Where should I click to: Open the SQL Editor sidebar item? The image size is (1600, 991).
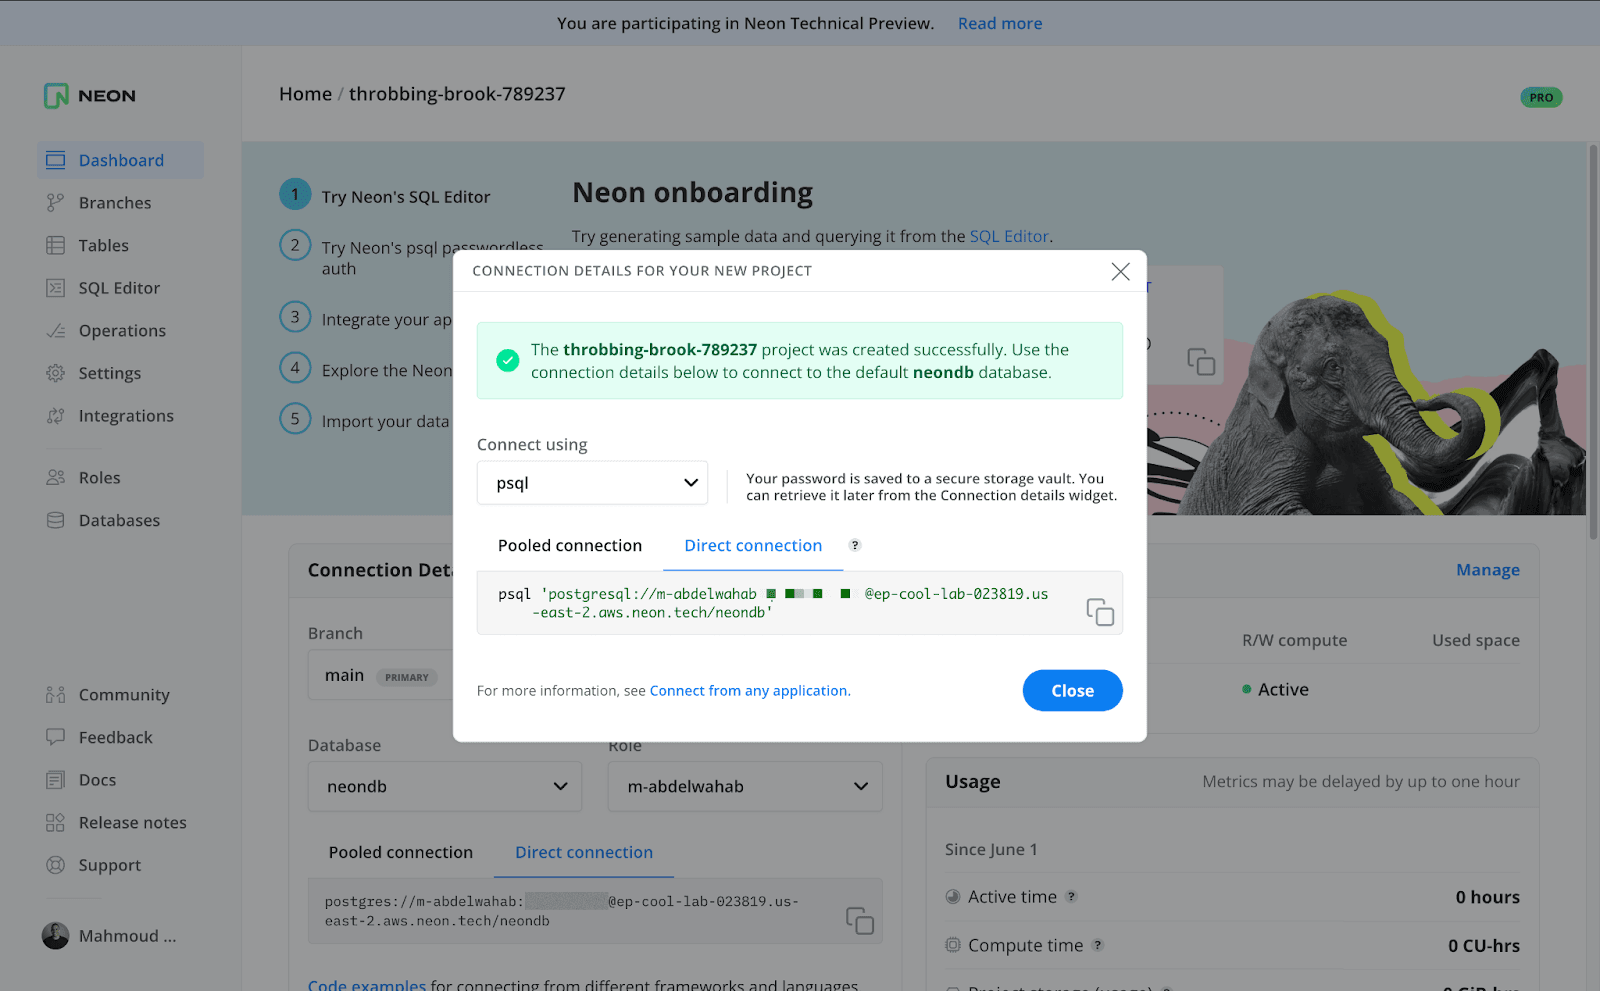pyautogui.click(x=119, y=288)
